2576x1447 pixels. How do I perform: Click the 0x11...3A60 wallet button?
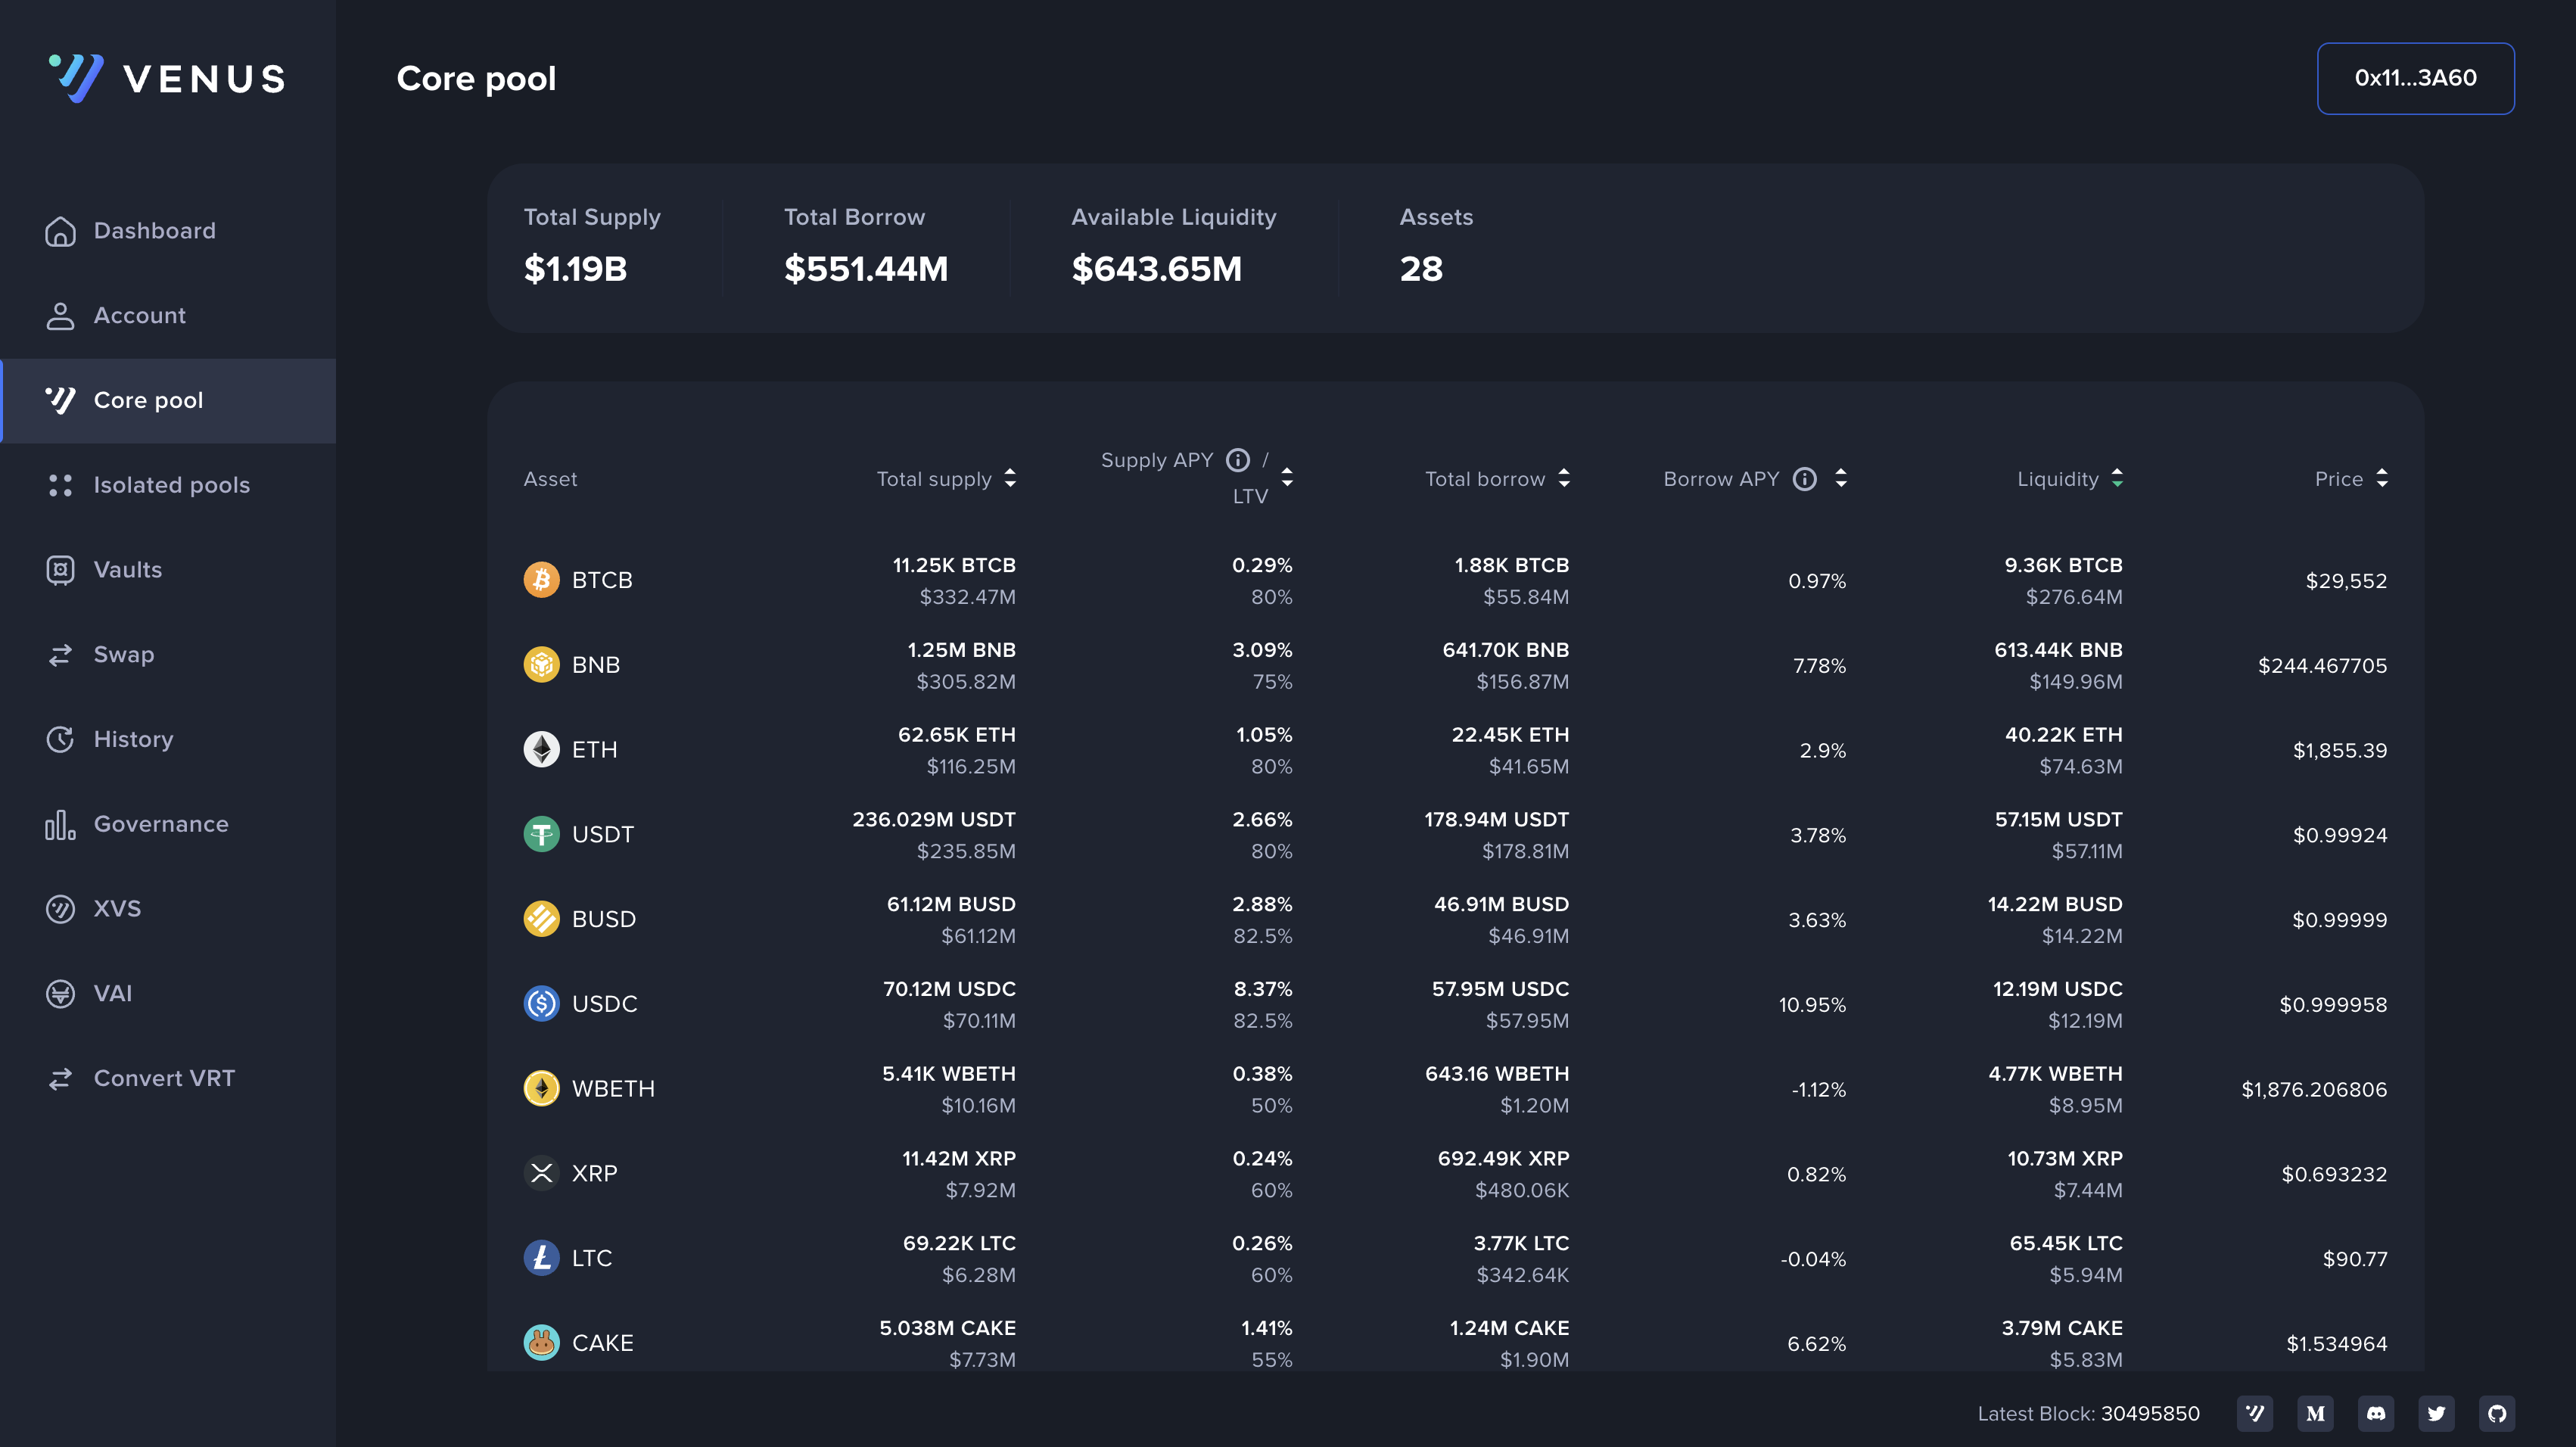click(2415, 78)
